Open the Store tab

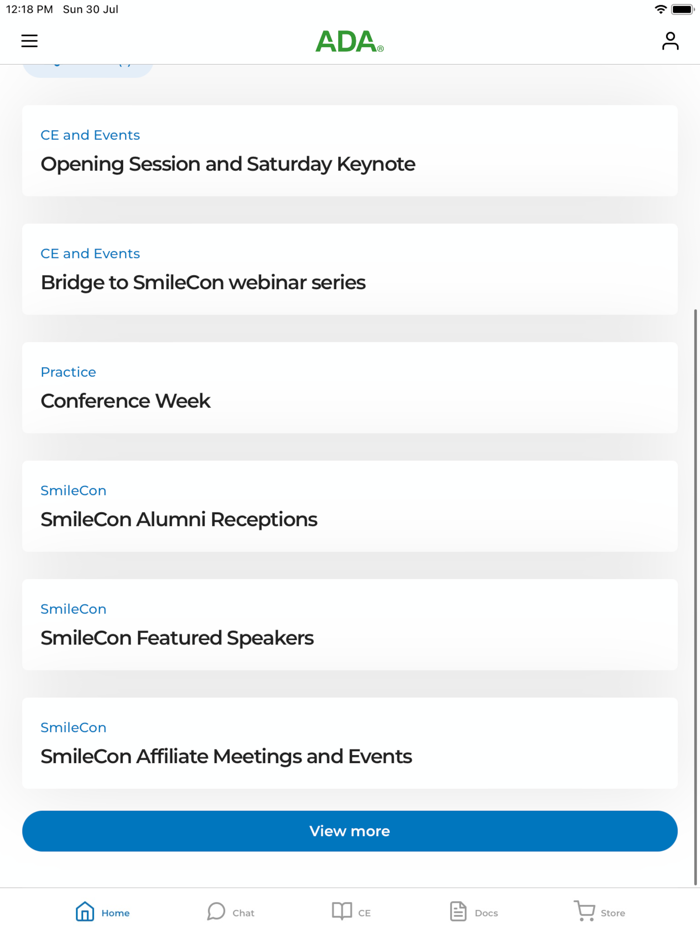[x=600, y=911]
